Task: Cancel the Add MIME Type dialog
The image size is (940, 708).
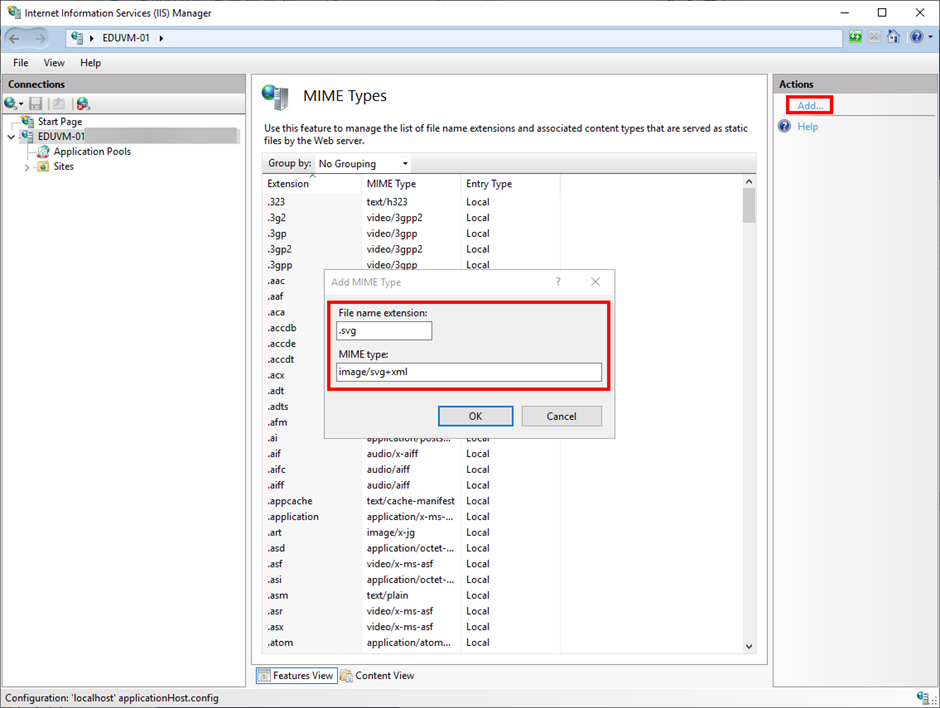Action: point(562,416)
